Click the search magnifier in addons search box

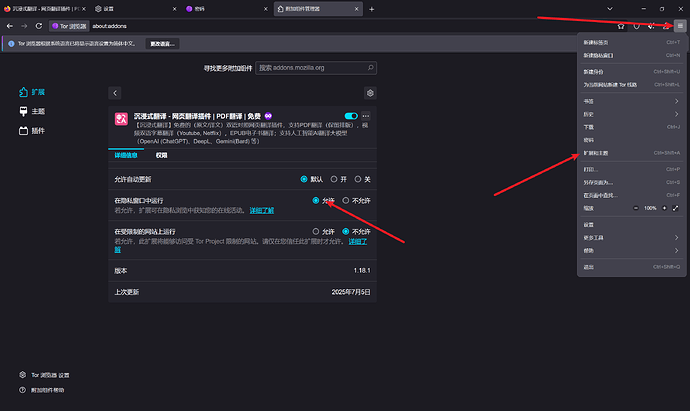(371, 68)
